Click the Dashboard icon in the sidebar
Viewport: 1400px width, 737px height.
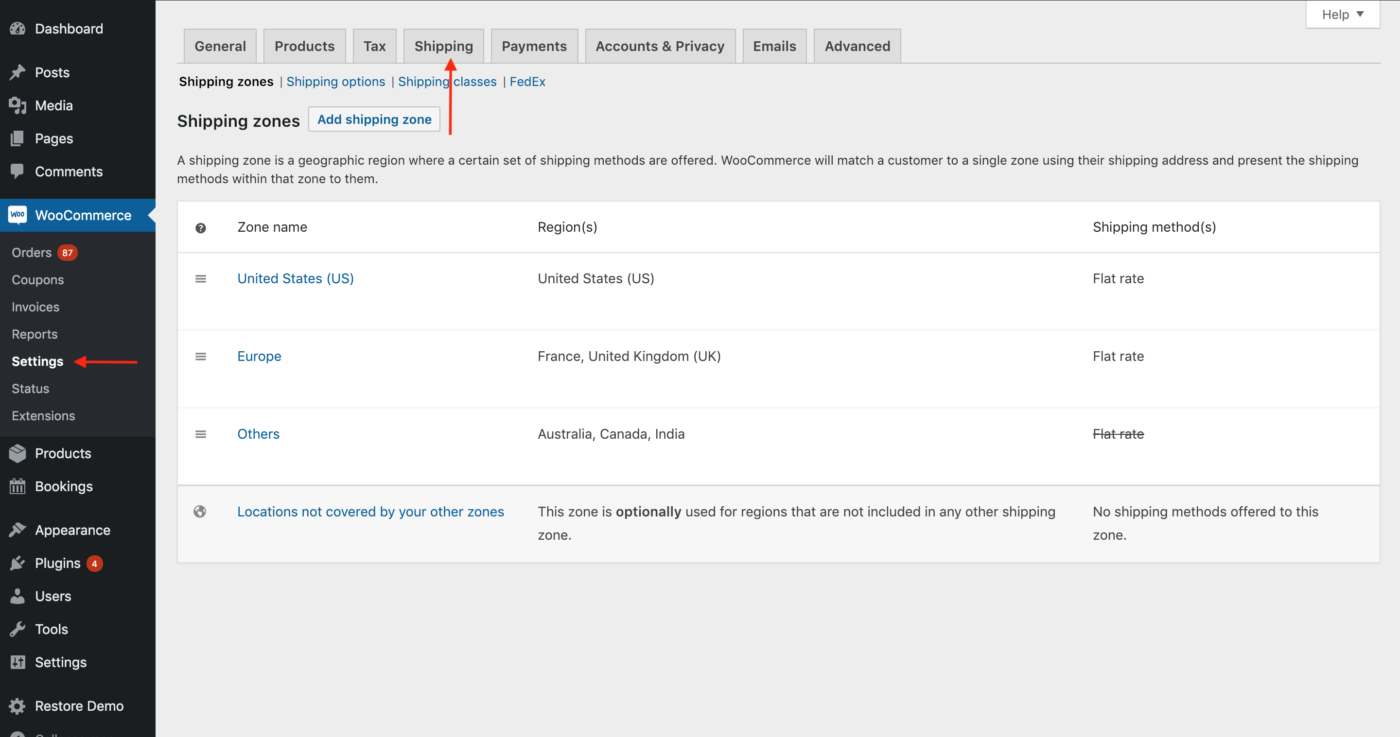point(18,28)
